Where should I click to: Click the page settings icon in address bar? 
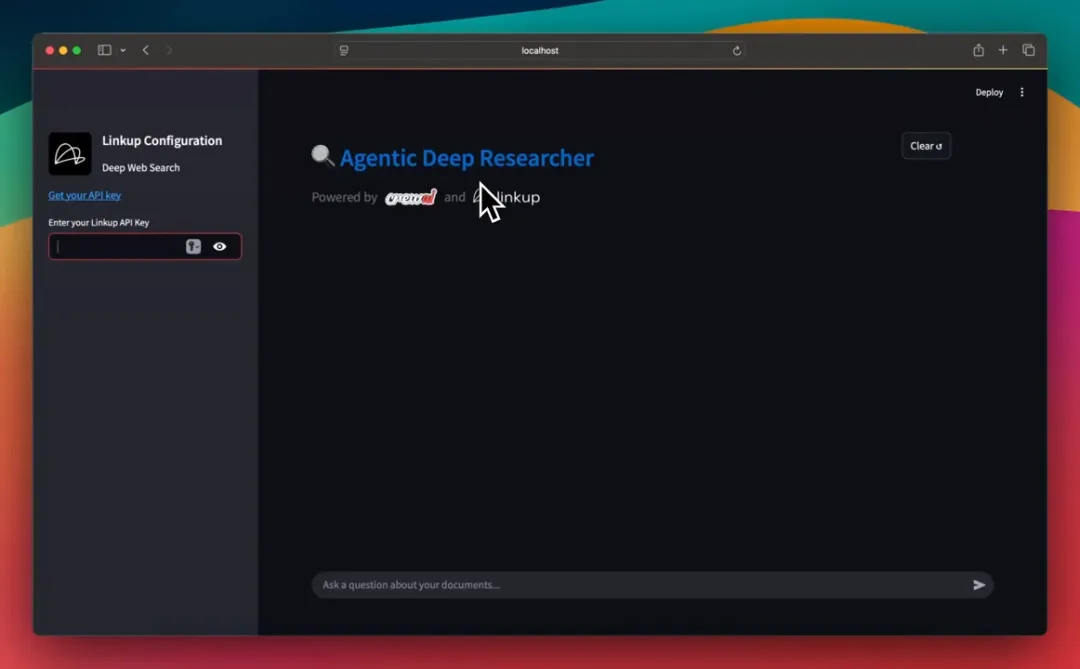pos(344,50)
